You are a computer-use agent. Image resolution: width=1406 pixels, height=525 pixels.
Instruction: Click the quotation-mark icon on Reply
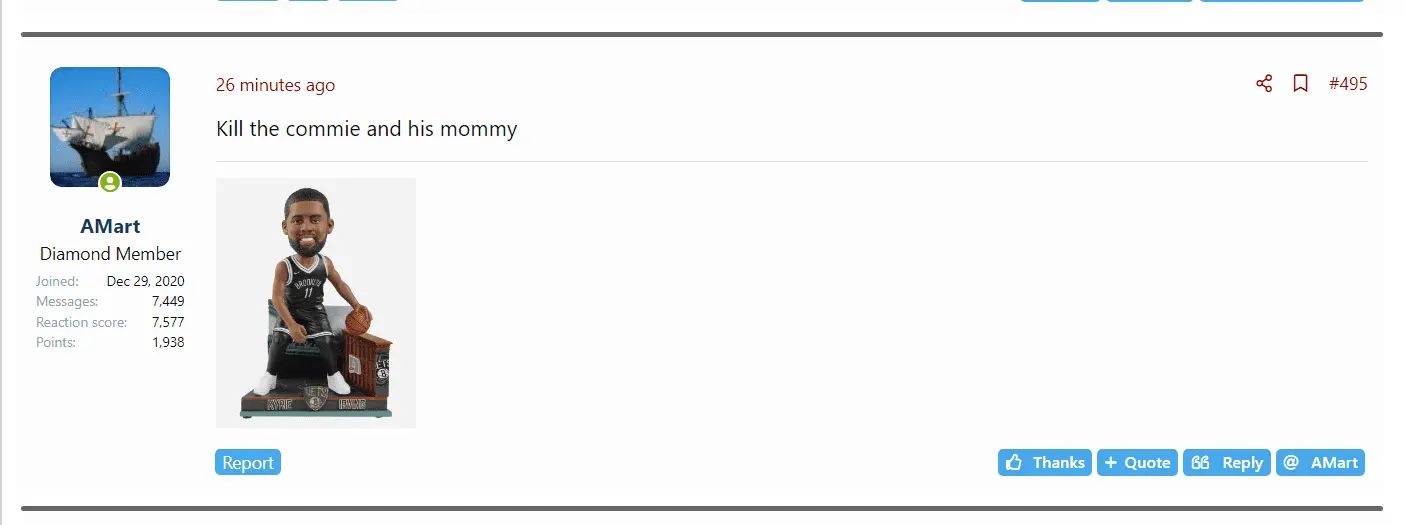pos(1200,463)
